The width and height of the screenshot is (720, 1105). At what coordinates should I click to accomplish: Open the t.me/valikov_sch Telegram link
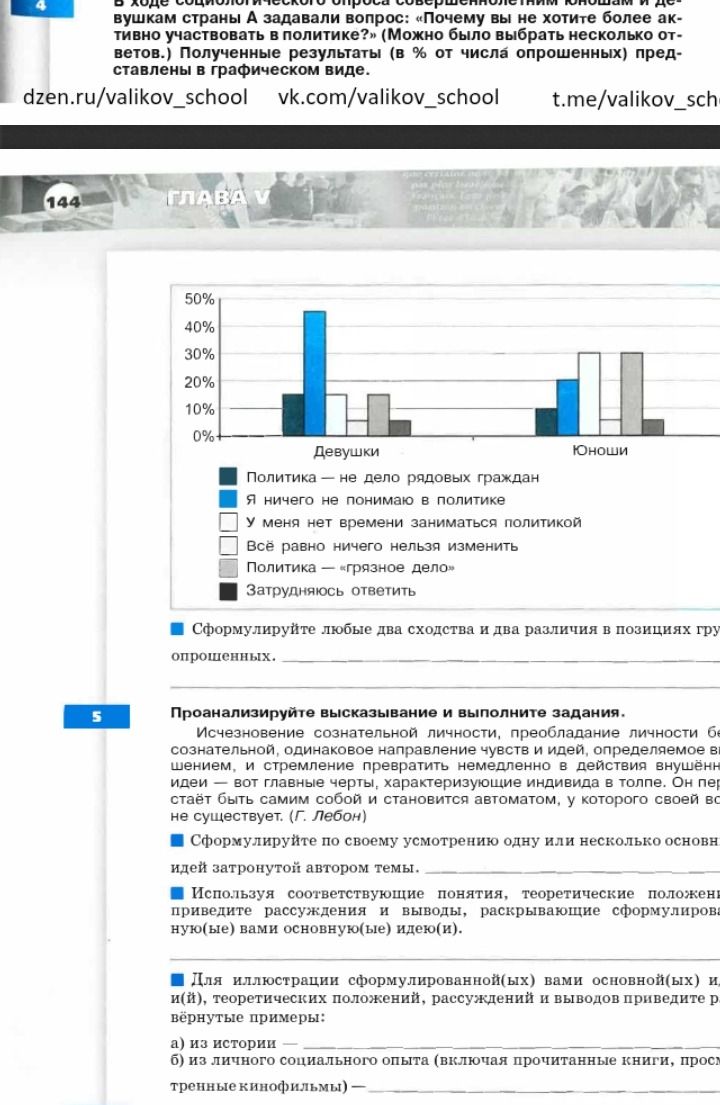(635, 99)
